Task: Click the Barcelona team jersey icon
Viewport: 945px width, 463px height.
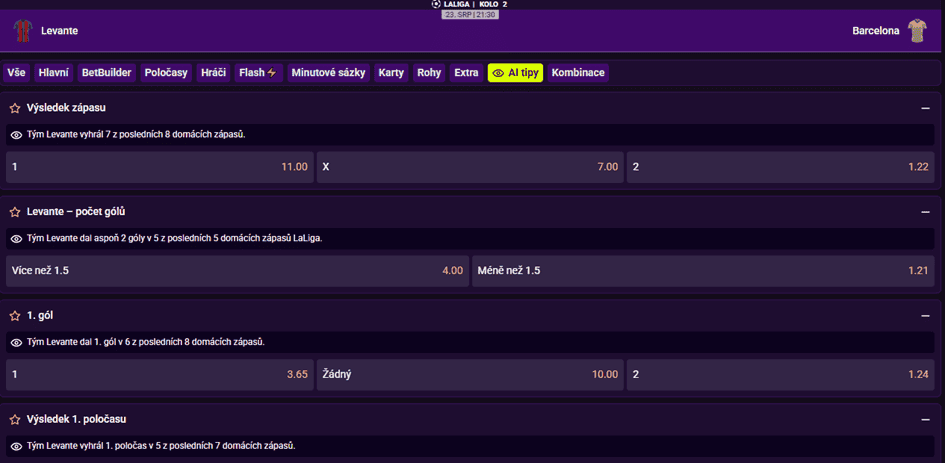Action: (x=917, y=30)
